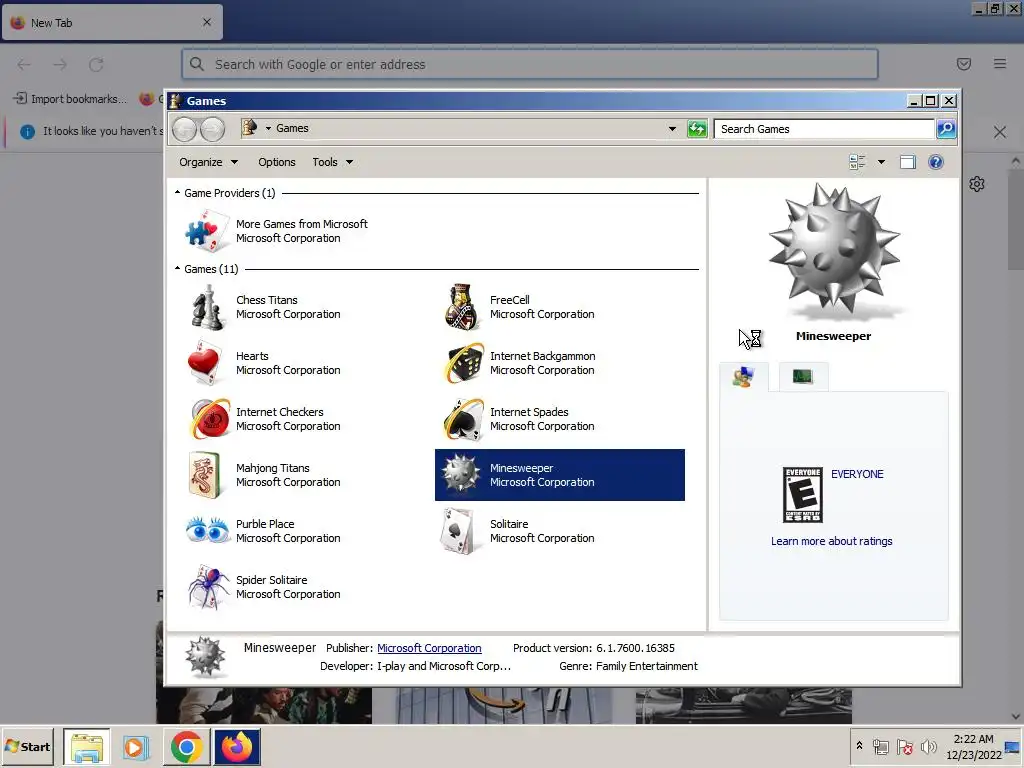Open More Games from Microsoft puzzle icon

(207, 231)
